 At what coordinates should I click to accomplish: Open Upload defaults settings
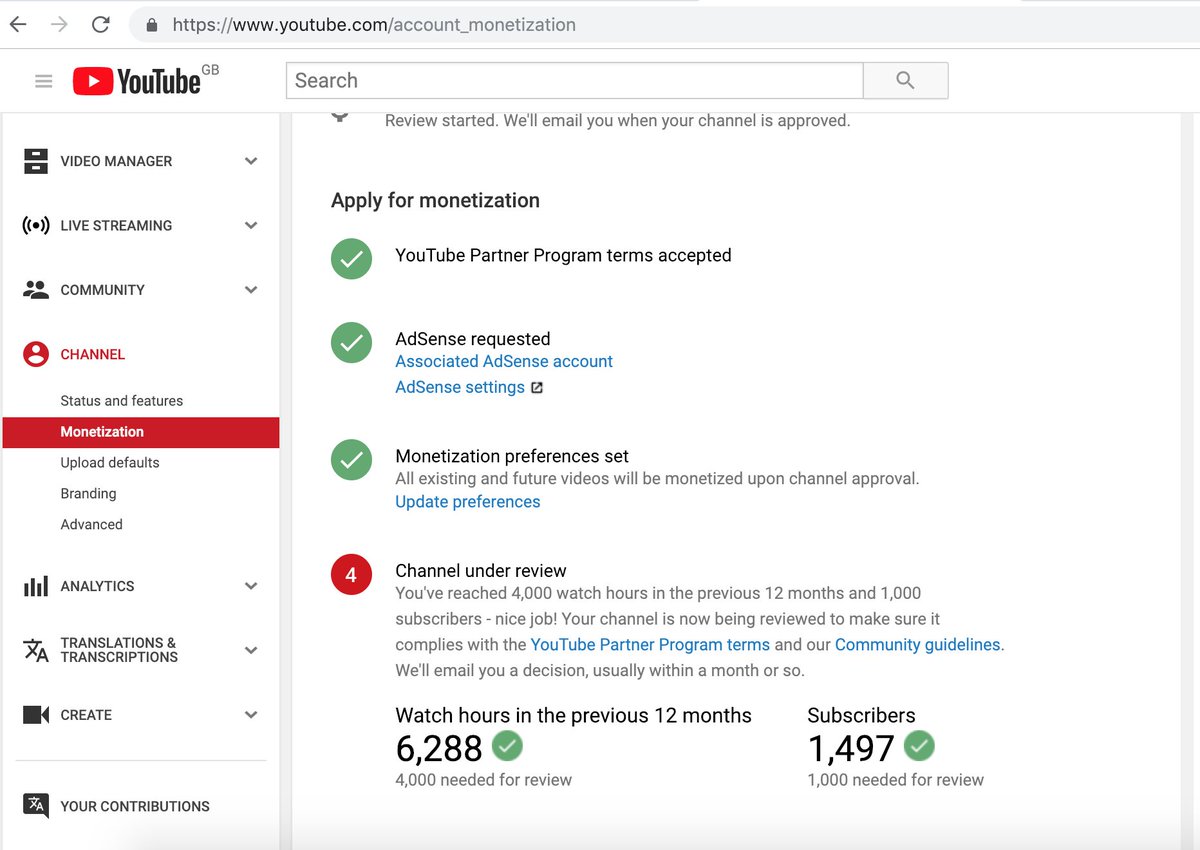pyautogui.click(x=110, y=463)
